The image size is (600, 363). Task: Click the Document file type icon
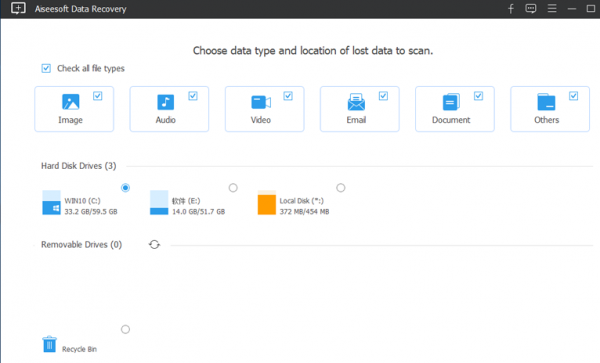(x=451, y=102)
